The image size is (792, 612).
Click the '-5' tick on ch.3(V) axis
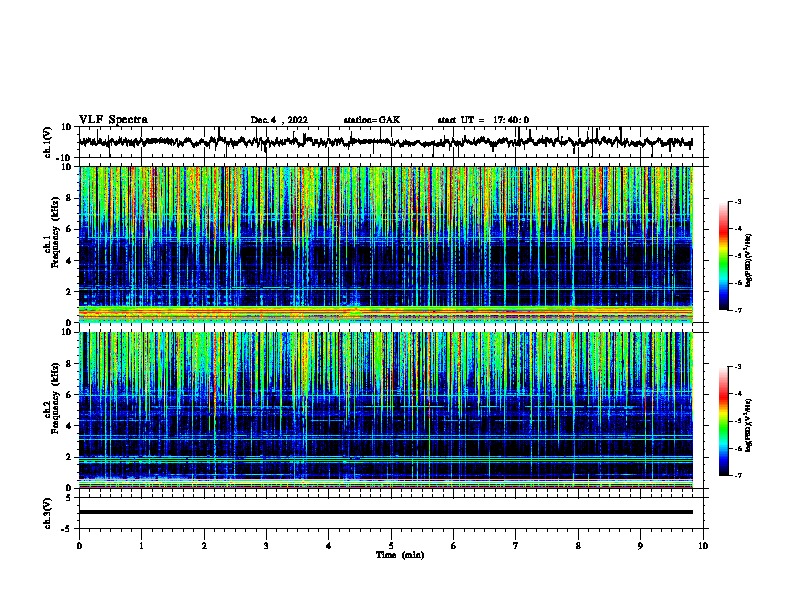pyautogui.click(x=68, y=529)
